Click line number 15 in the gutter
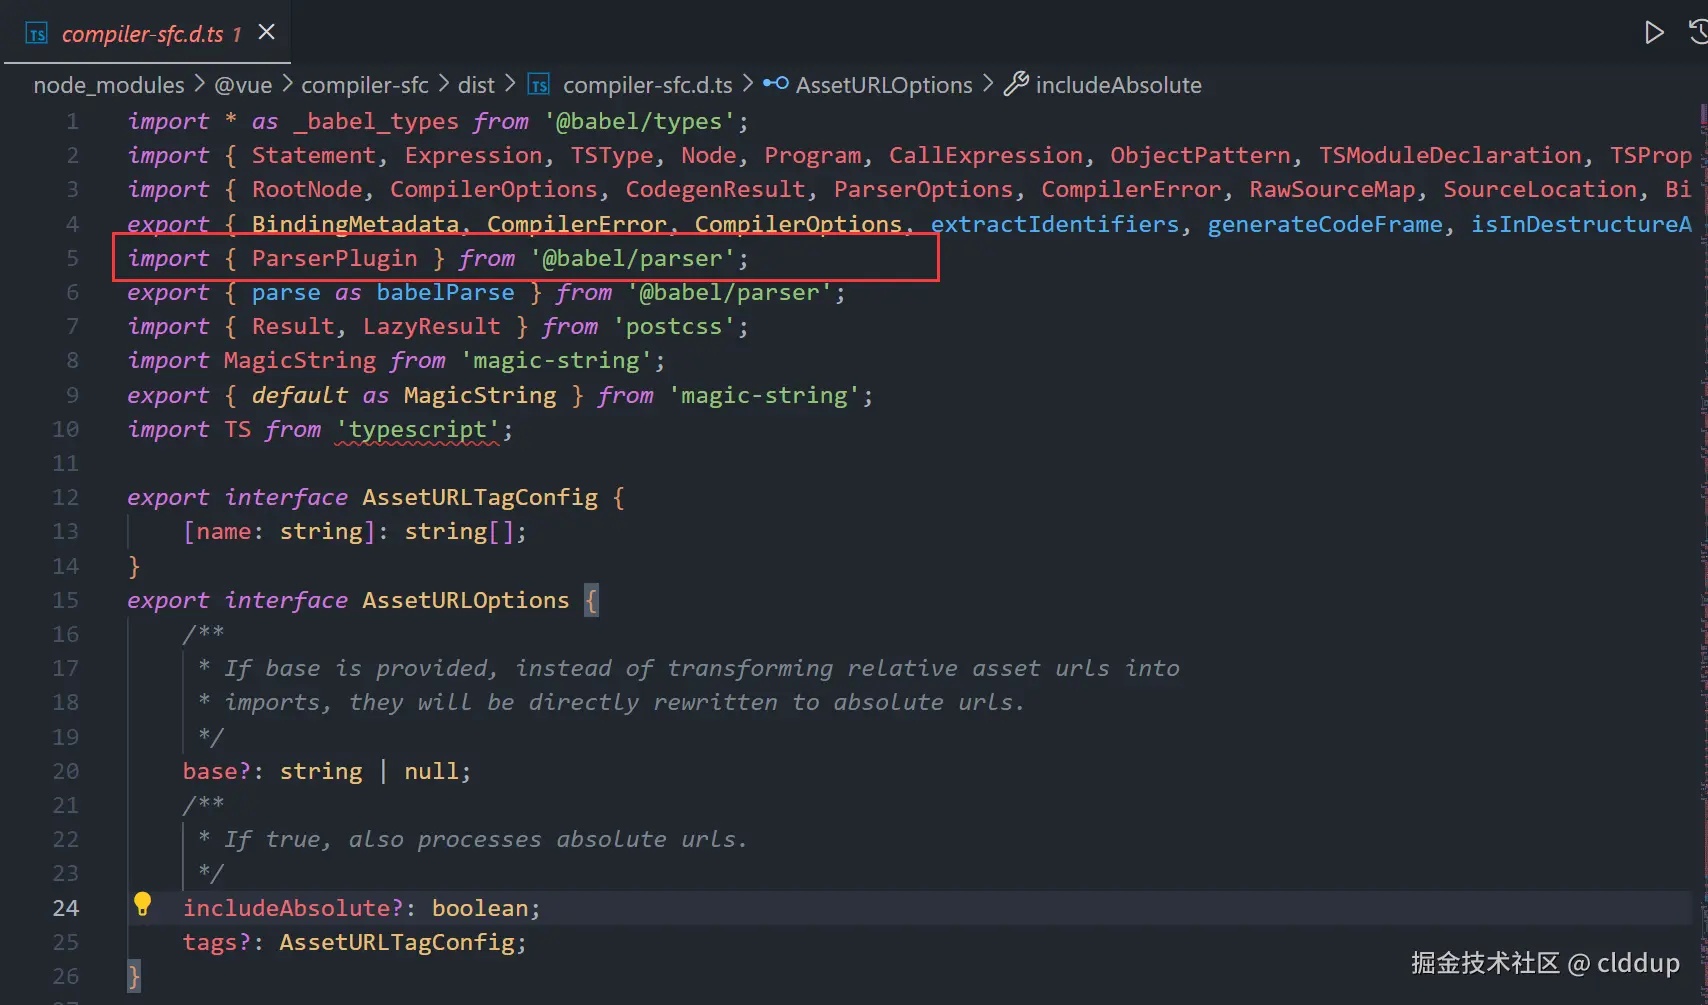The height and width of the screenshot is (1005, 1708). pos(65,600)
